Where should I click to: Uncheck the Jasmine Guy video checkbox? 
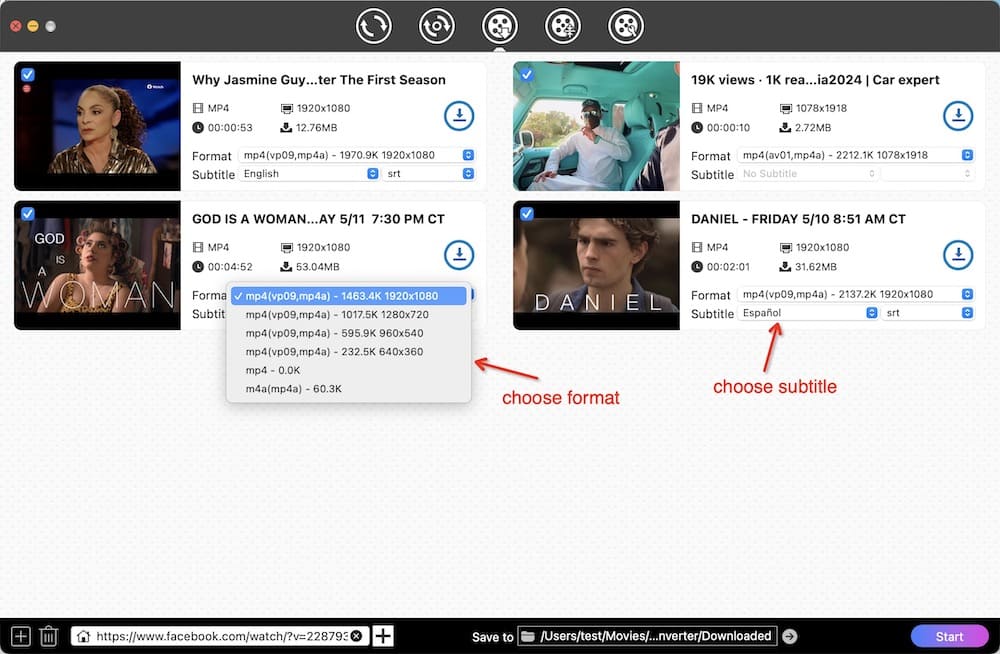click(28, 74)
